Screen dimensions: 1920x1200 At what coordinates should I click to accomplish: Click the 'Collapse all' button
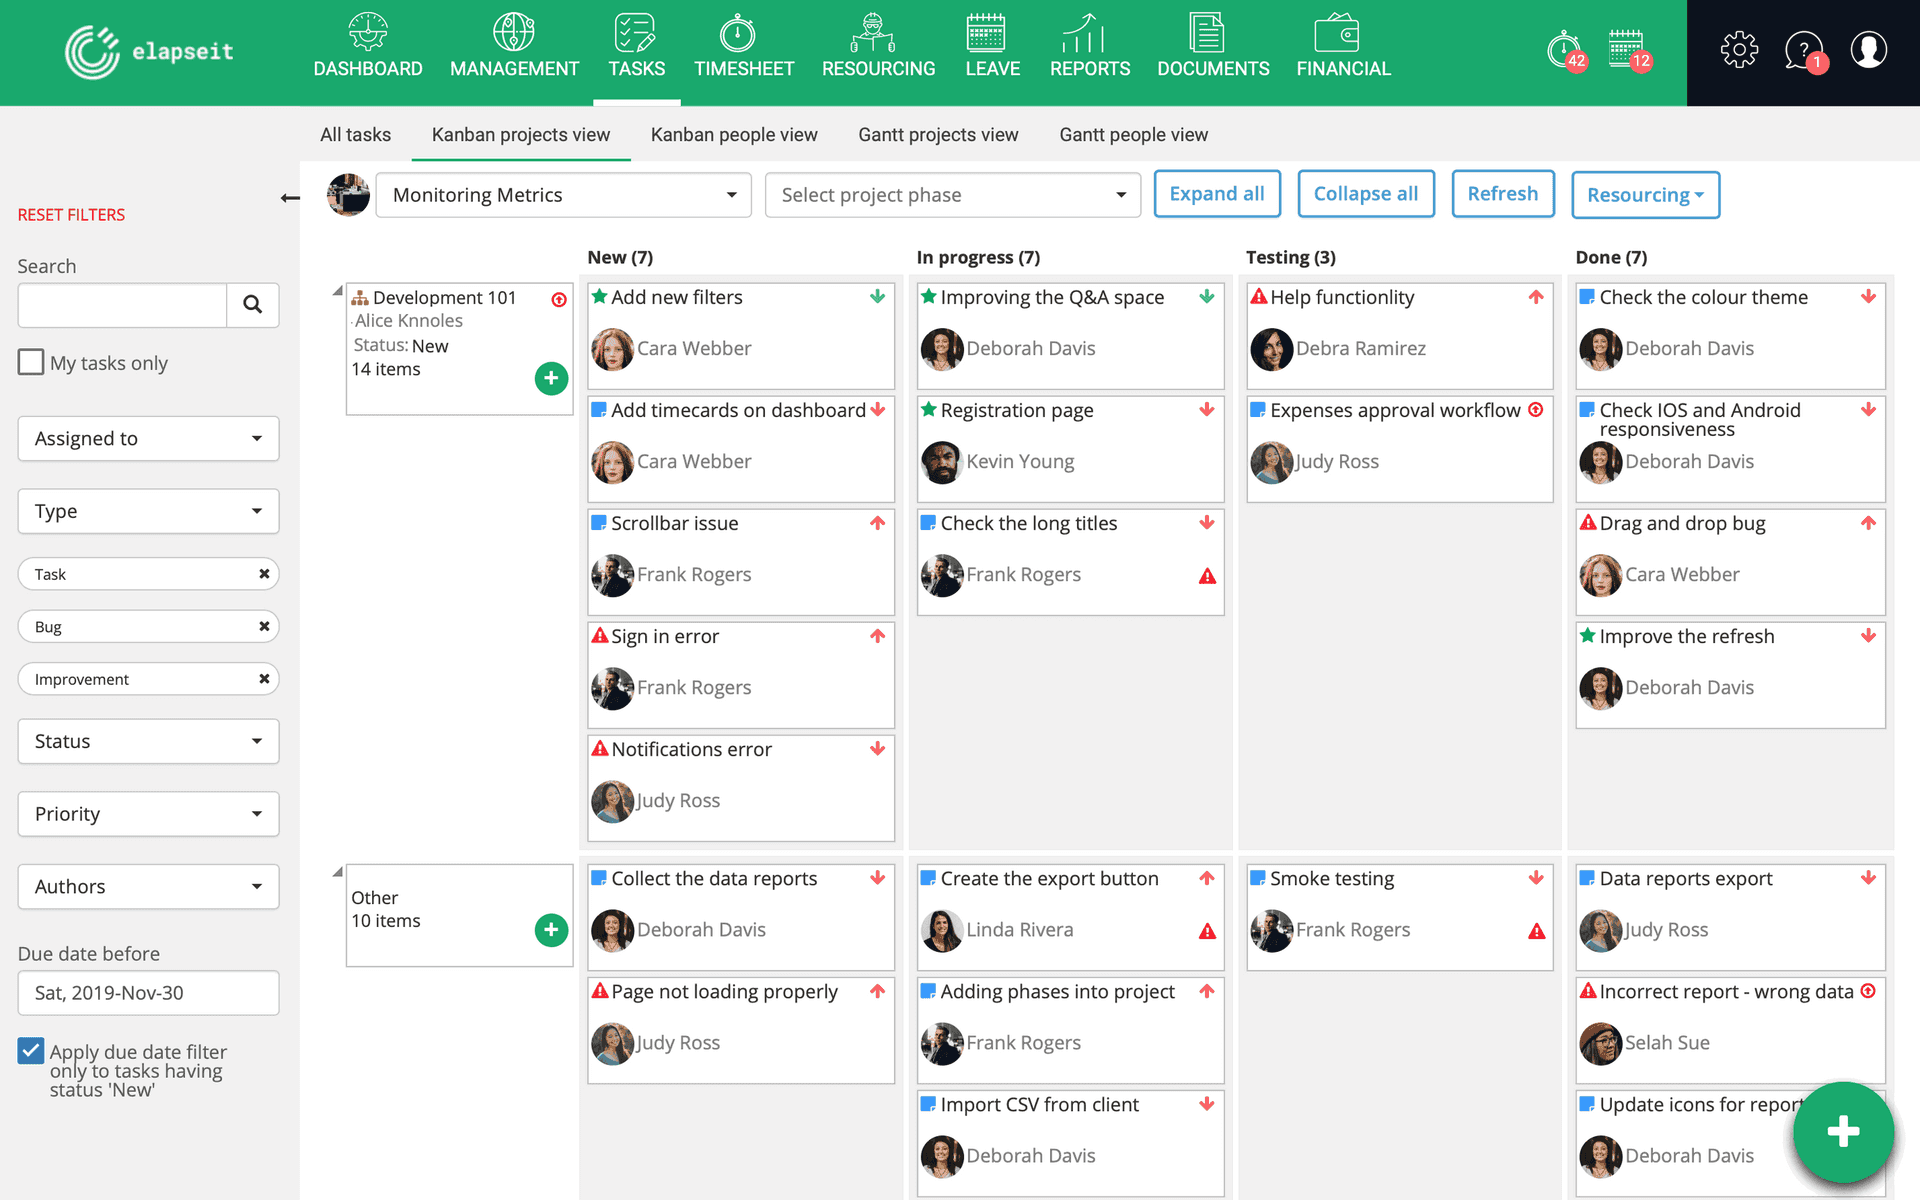(x=1366, y=194)
